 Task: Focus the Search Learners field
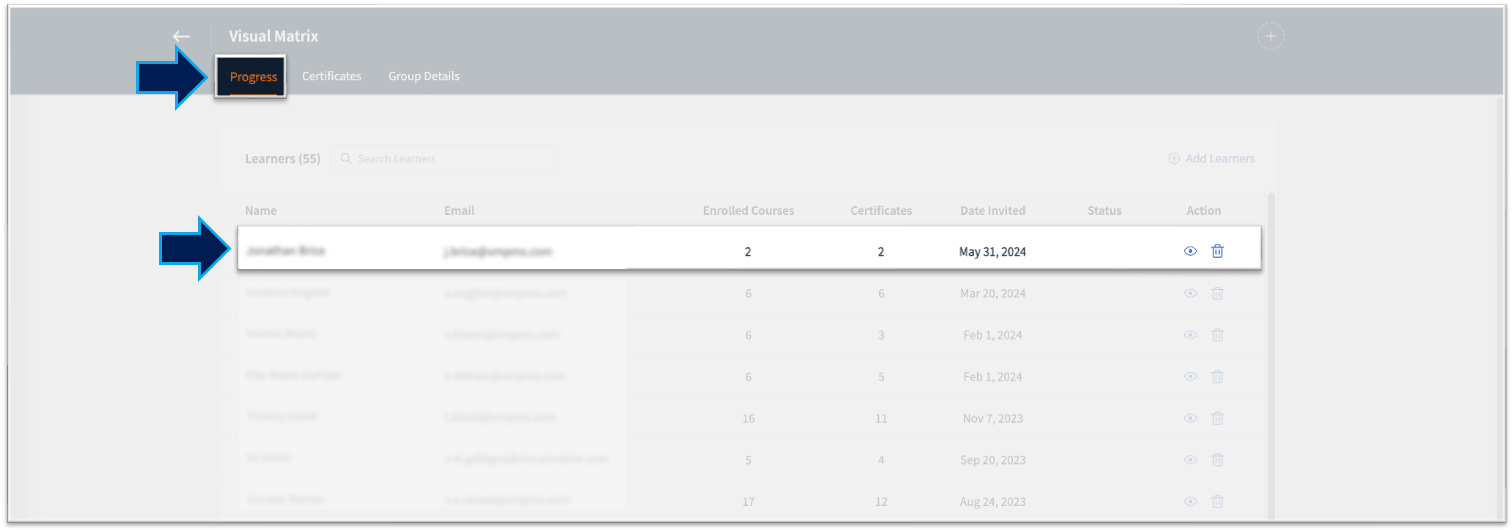click(450, 159)
